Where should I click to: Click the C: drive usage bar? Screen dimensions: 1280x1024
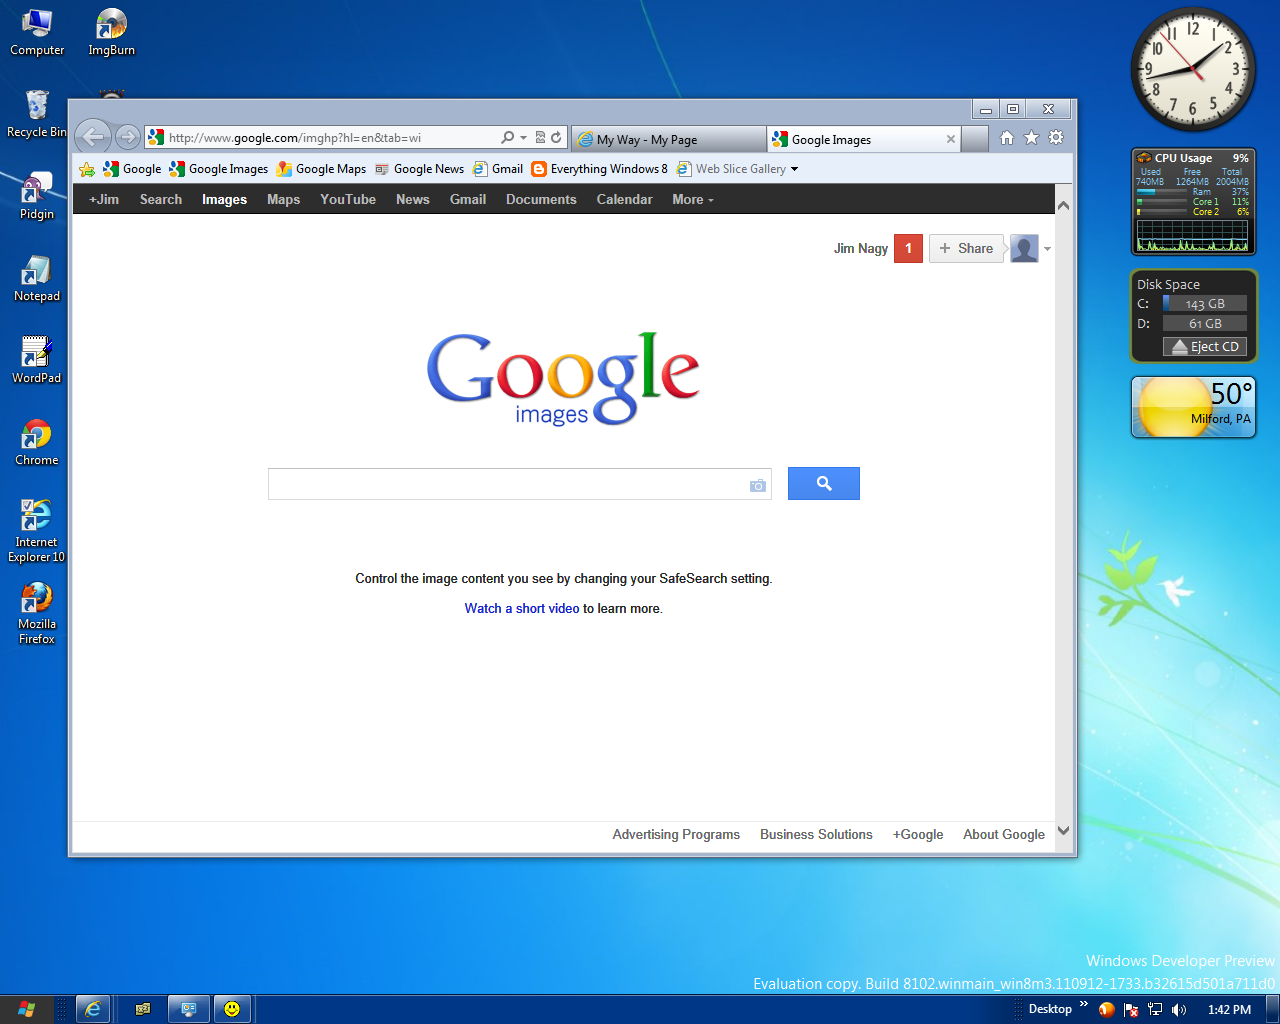[1205, 303]
